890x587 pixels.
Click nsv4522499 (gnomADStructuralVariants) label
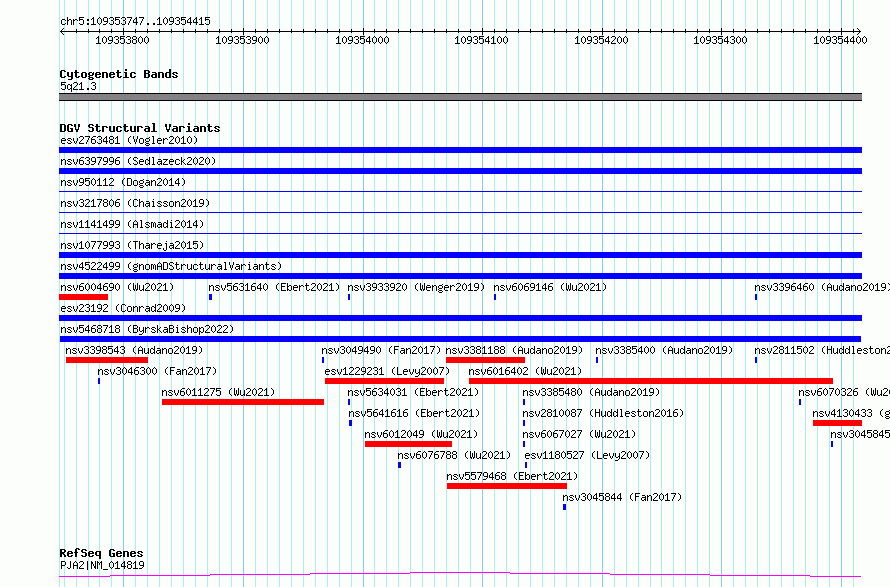[x=171, y=266]
